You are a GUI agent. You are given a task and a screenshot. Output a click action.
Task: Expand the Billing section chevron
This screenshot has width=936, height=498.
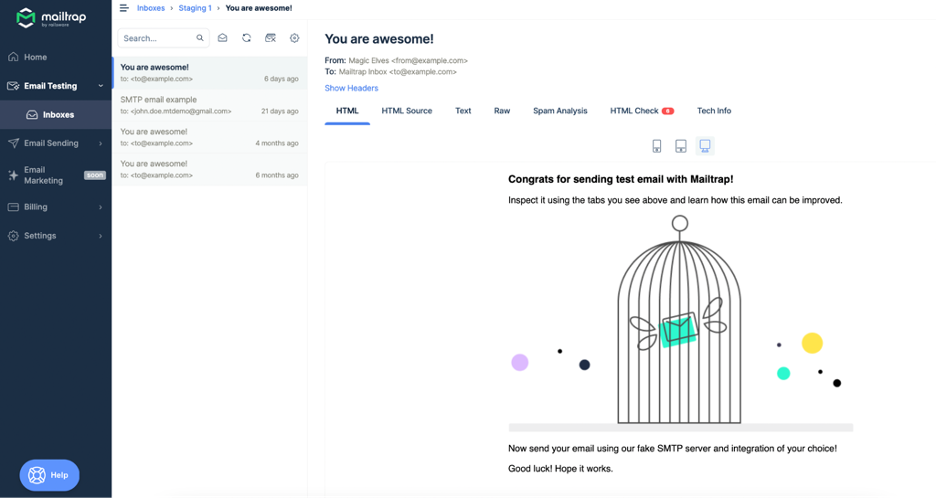pyautogui.click(x=100, y=207)
